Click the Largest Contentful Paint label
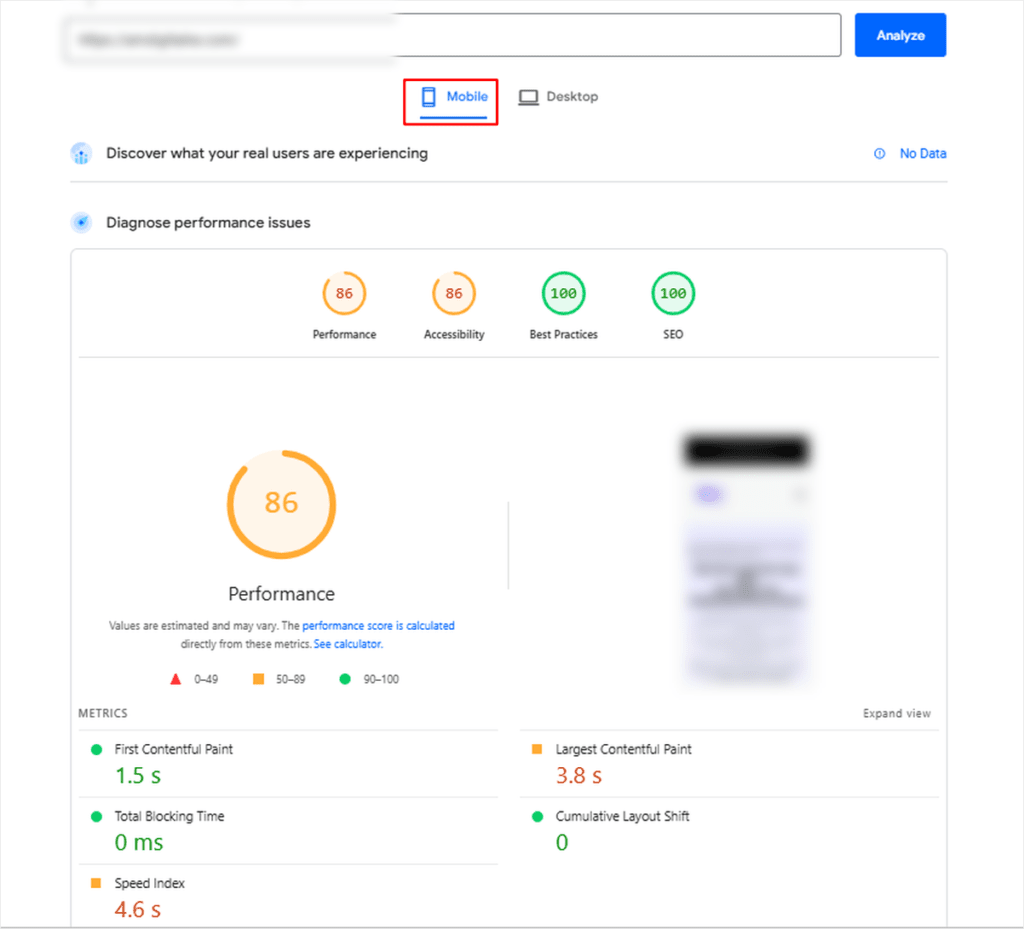 pos(623,749)
